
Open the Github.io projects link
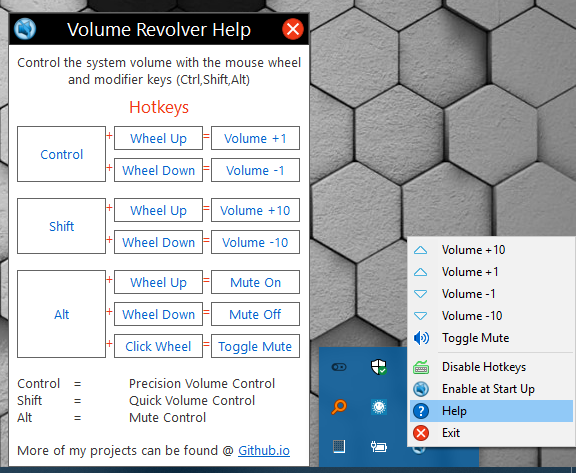(x=264, y=450)
